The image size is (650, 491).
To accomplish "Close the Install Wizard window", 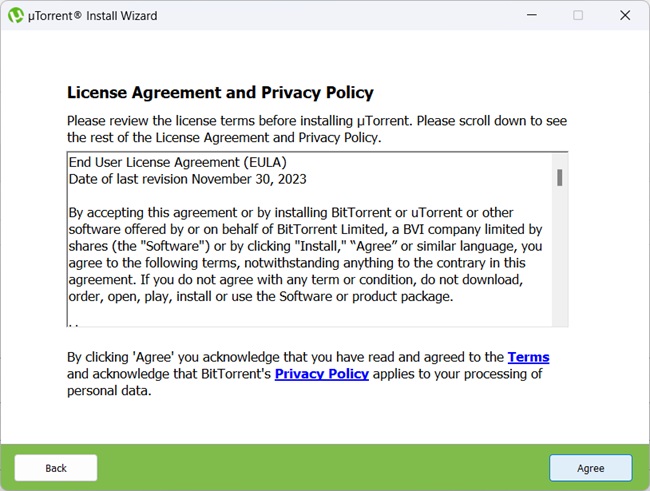I will [x=625, y=15].
